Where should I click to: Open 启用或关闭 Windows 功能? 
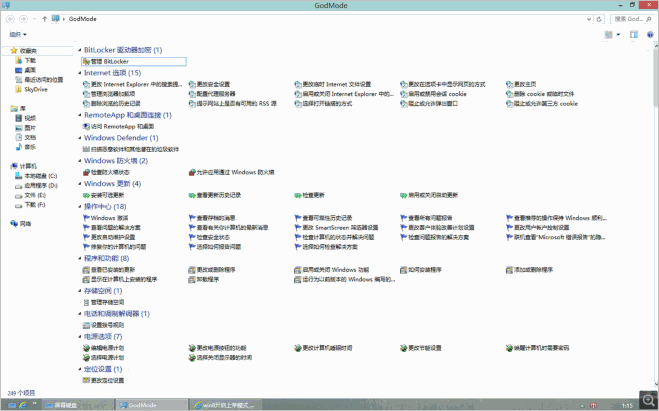[332, 269]
